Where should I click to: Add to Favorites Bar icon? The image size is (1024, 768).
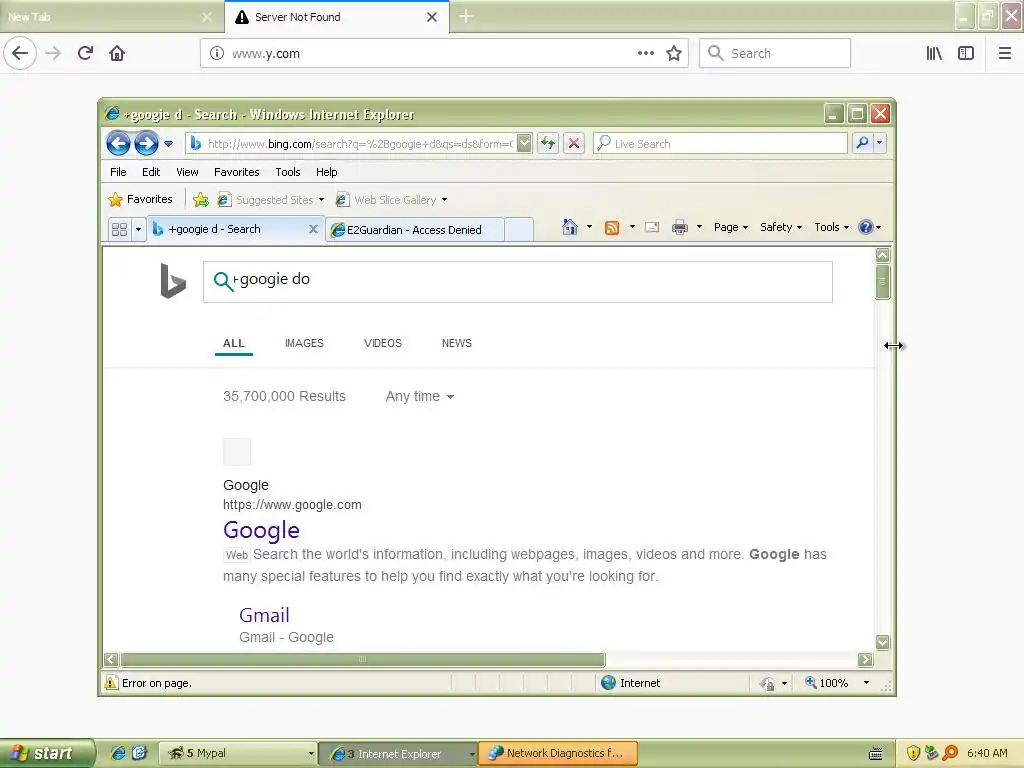[x=201, y=199]
